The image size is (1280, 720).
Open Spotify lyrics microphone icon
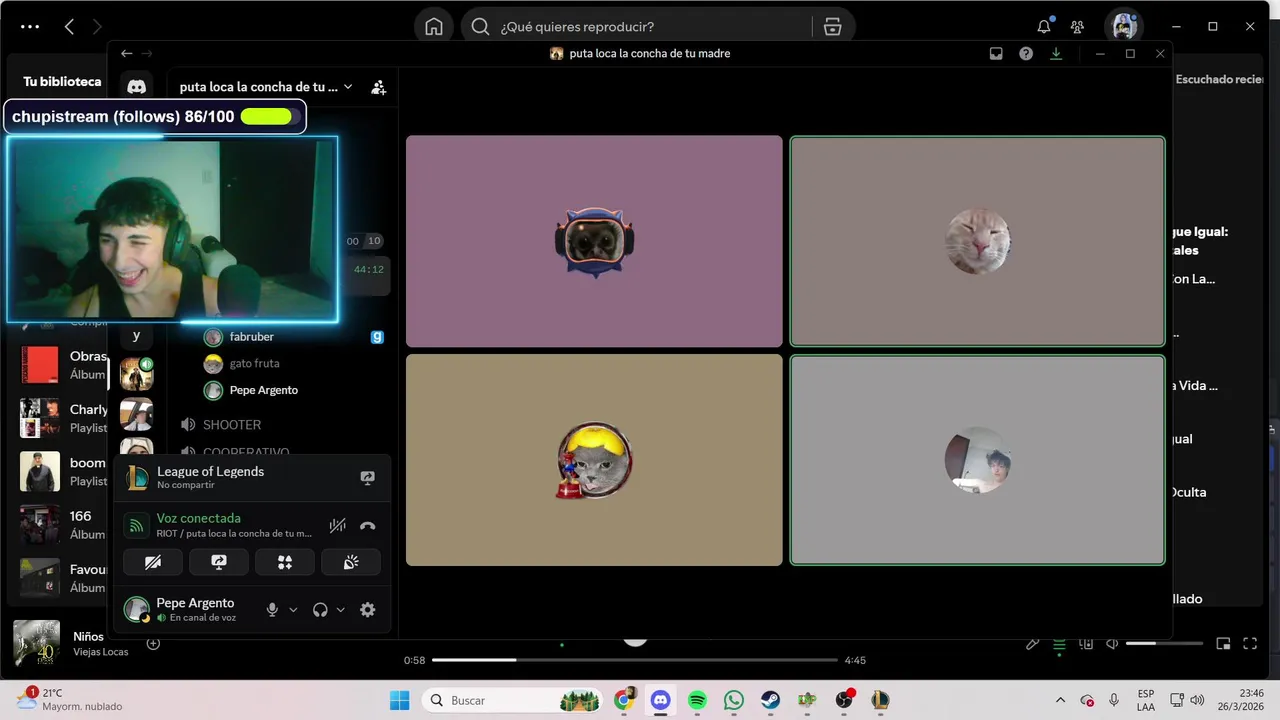point(1033,644)
